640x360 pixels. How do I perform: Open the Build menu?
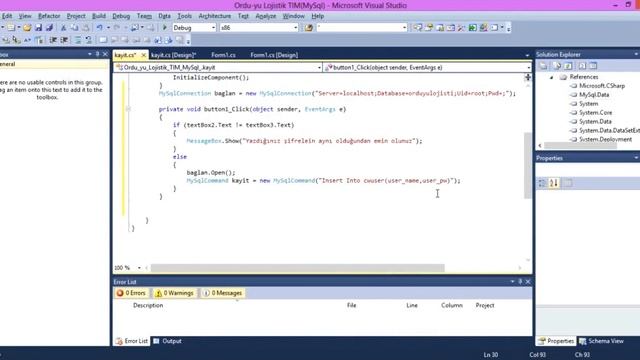tap(99, 16)
